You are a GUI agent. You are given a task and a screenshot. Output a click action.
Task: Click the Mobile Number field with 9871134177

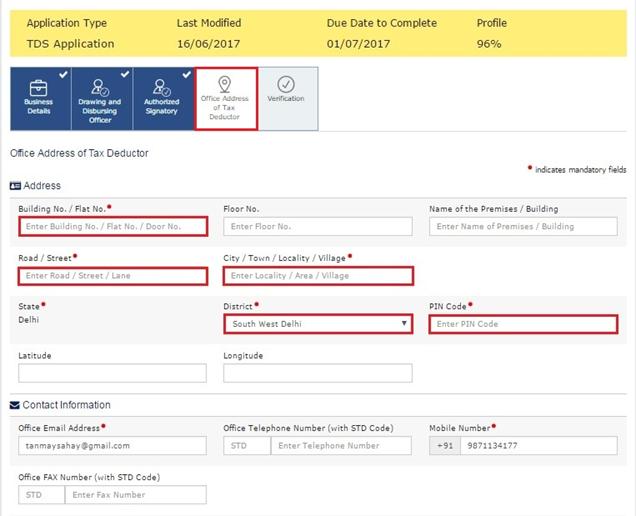click(x=539, y=445)
